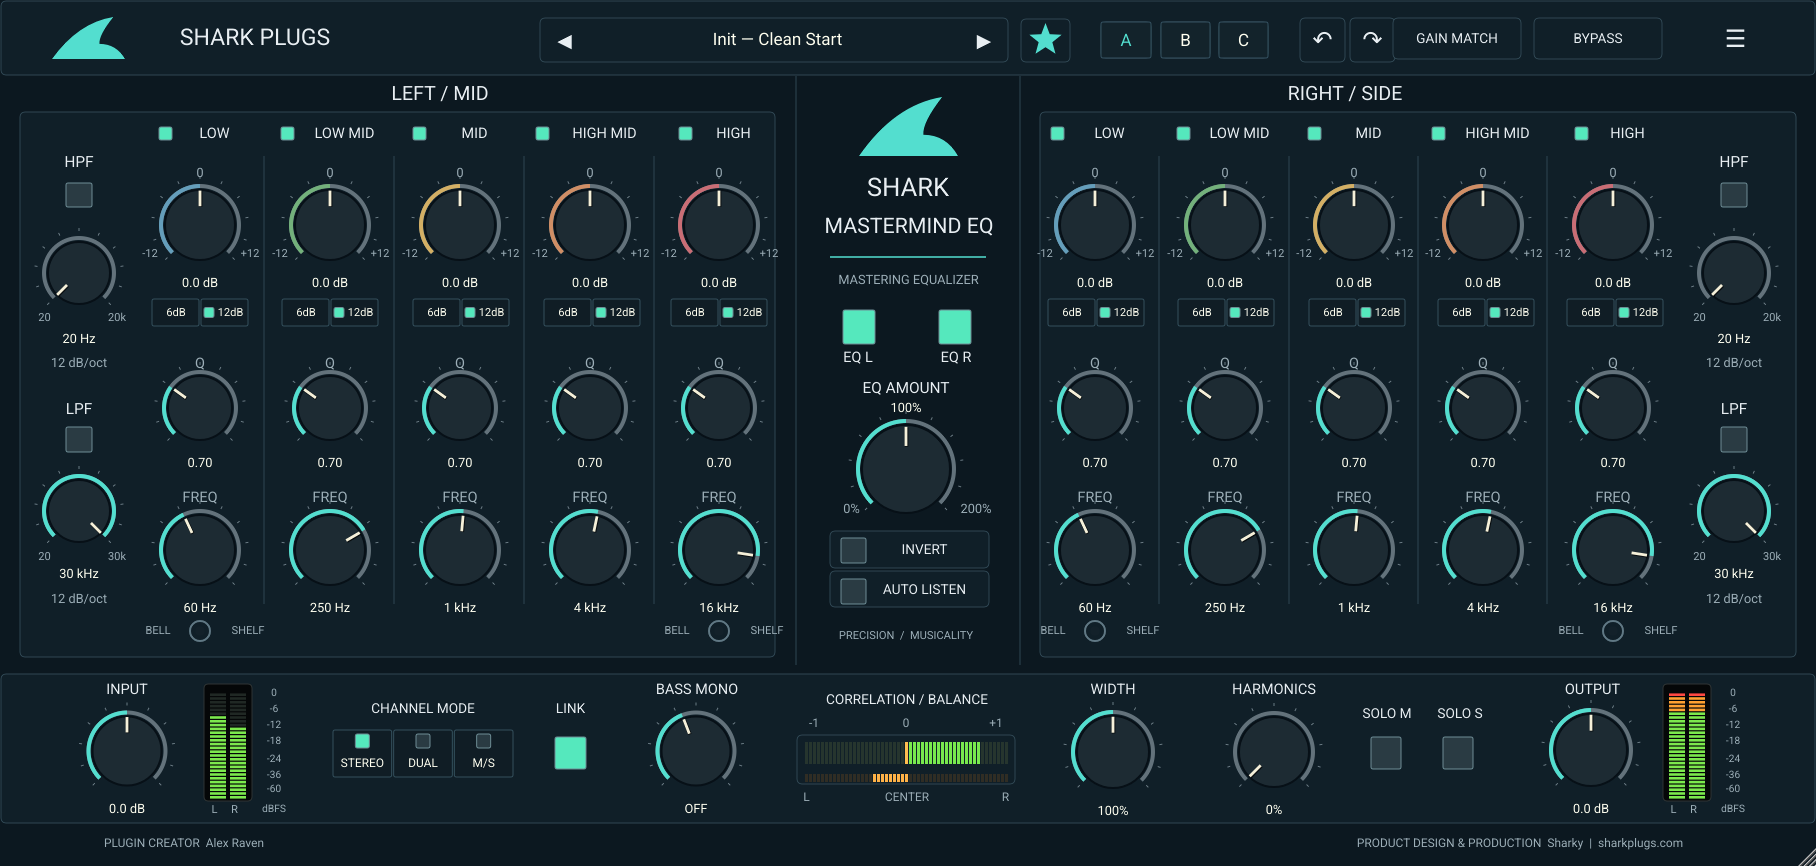The height and width of the screenshot is (866, 1816).
Task: Click the Left/Mid HPF frequency knob
Action: 79,273
